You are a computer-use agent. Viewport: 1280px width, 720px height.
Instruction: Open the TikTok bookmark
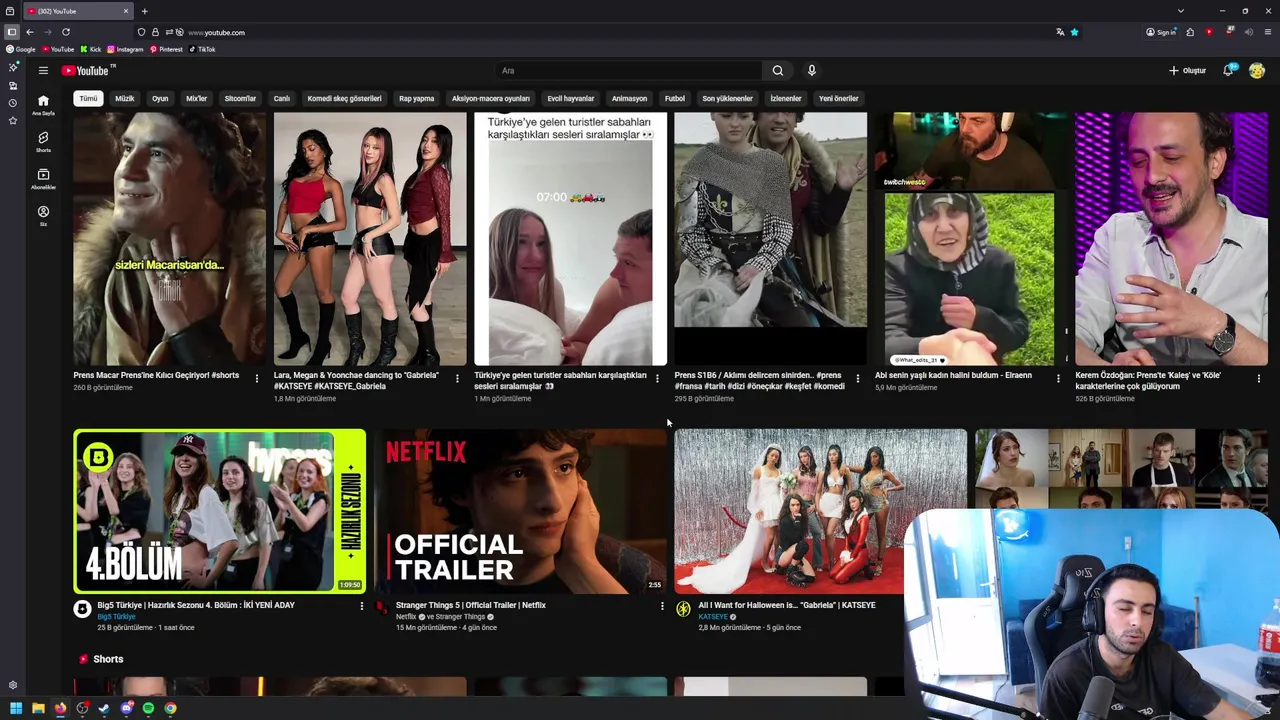click(x=202, y=49)
